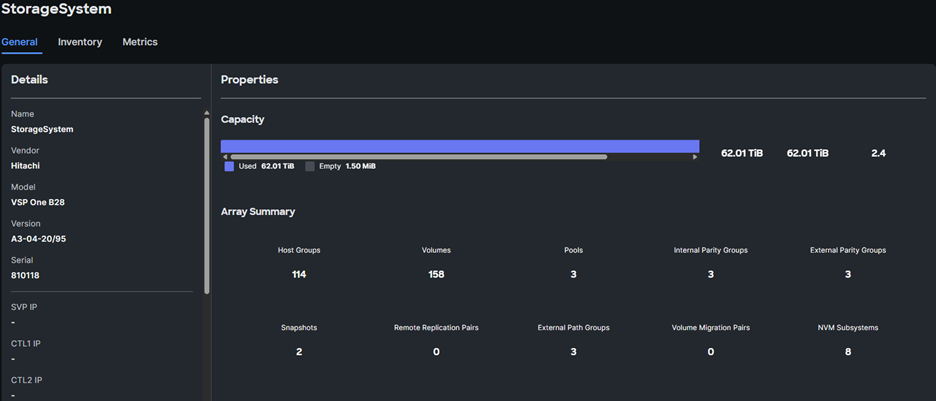Switch to the General tab
This screenshot has height=401, width=936.
pos(20,42)
